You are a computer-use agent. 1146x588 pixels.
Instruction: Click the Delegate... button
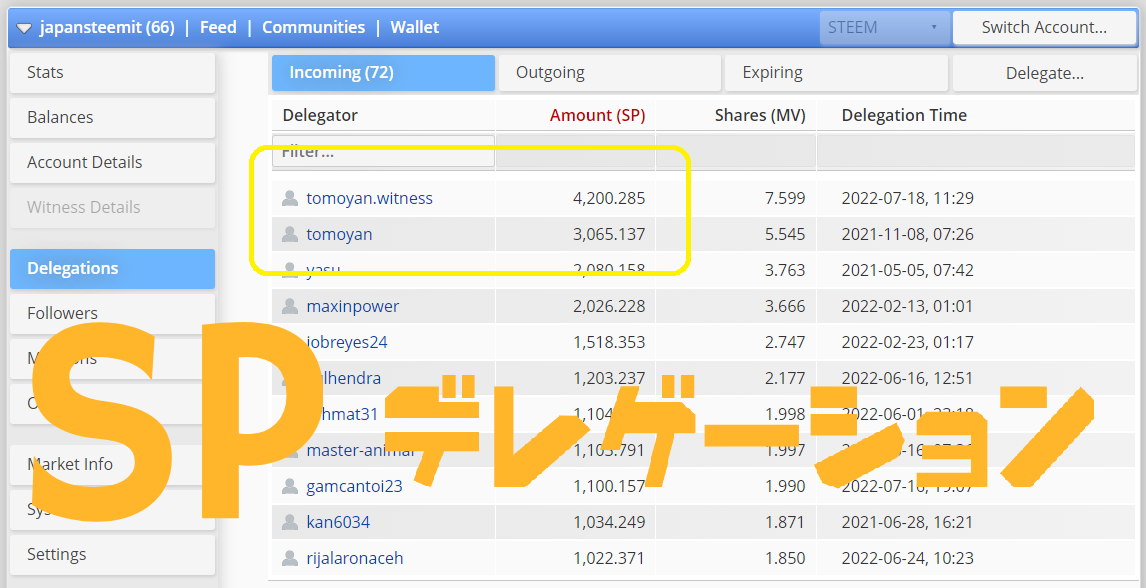click(1044, 73)
